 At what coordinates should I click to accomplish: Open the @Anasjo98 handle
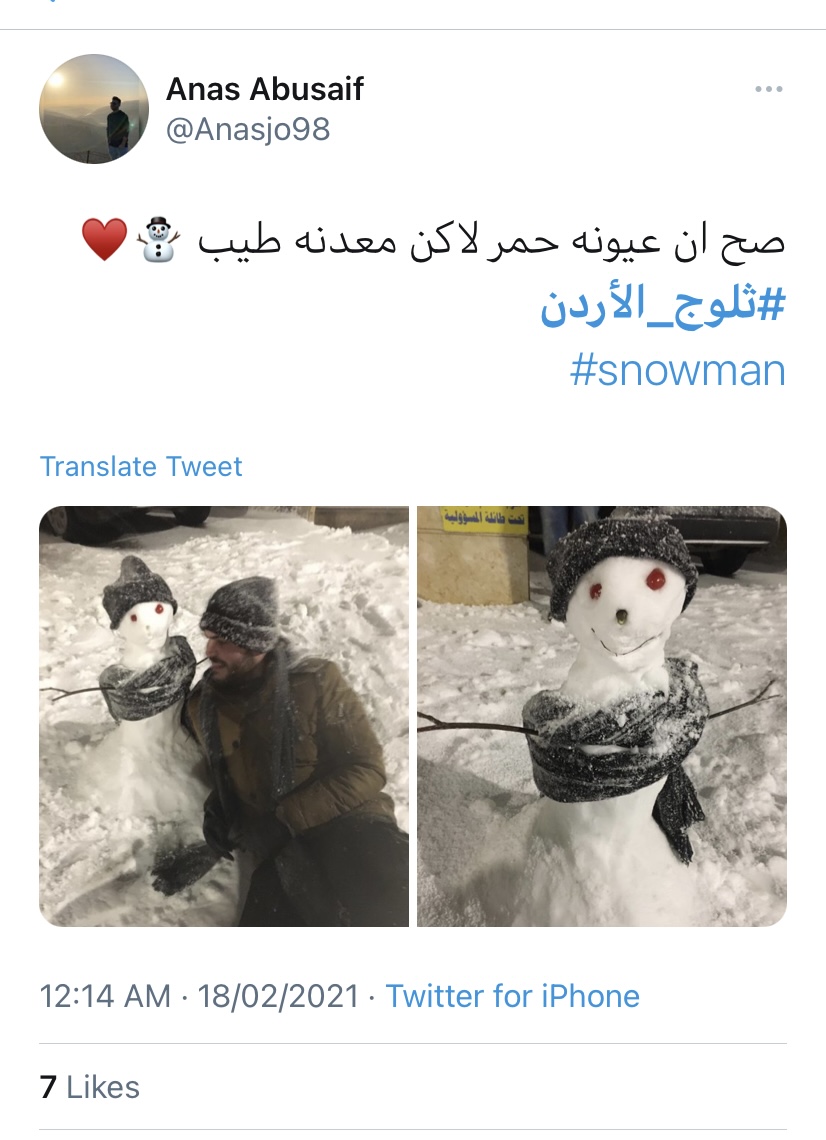tap(248, 129)
